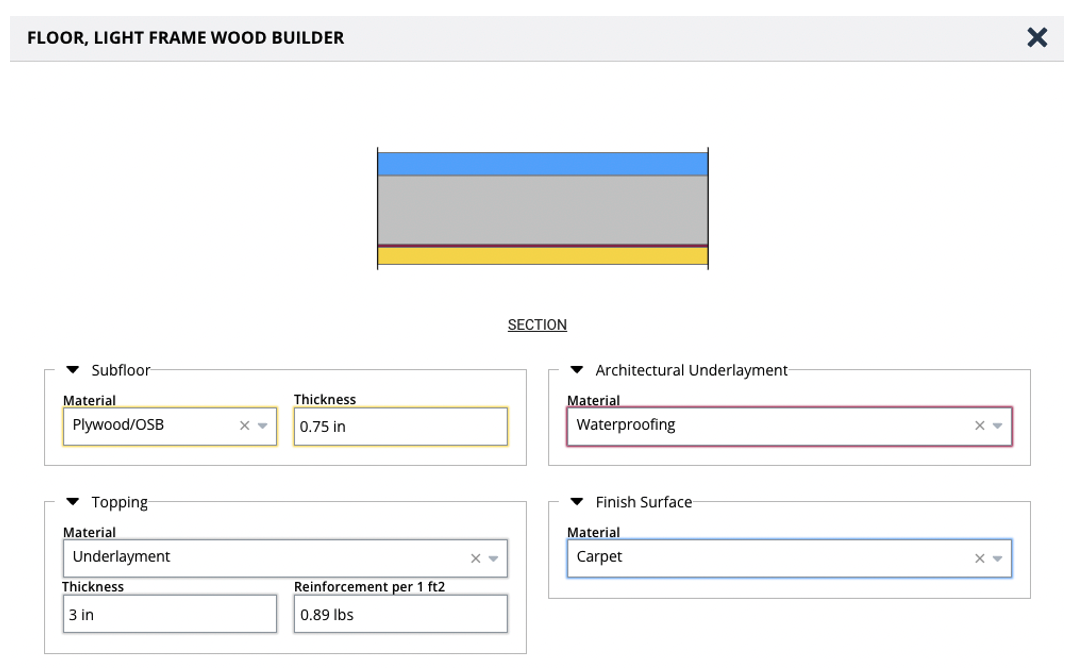
Task: Open the Architectural Underlayment material dropdown arrow
Action: click(x=997, y=425)
